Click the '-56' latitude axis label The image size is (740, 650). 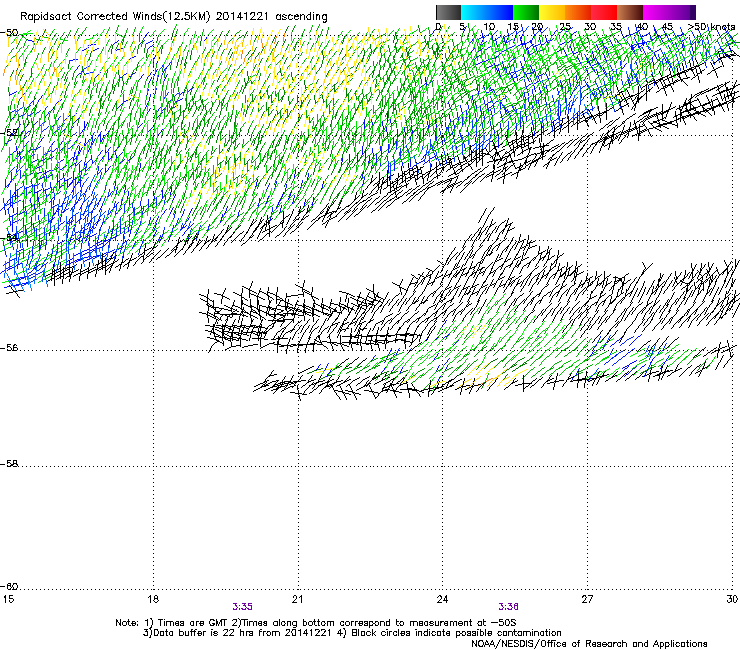10,348
